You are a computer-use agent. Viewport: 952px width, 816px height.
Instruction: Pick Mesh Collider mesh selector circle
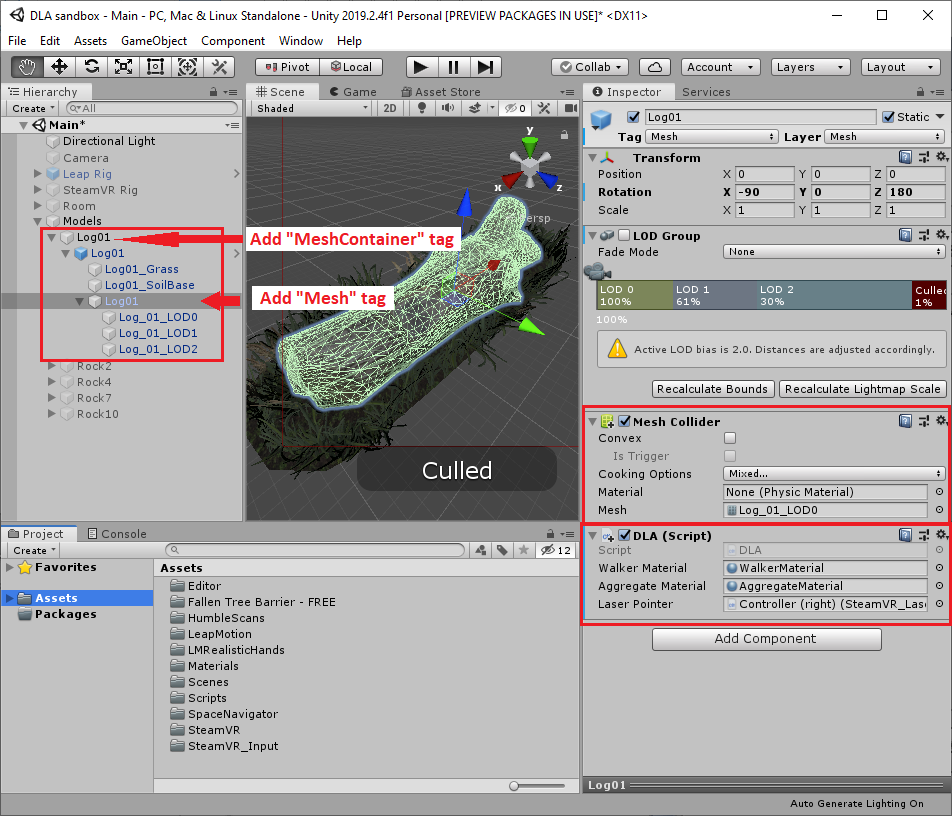pos(939,510)
